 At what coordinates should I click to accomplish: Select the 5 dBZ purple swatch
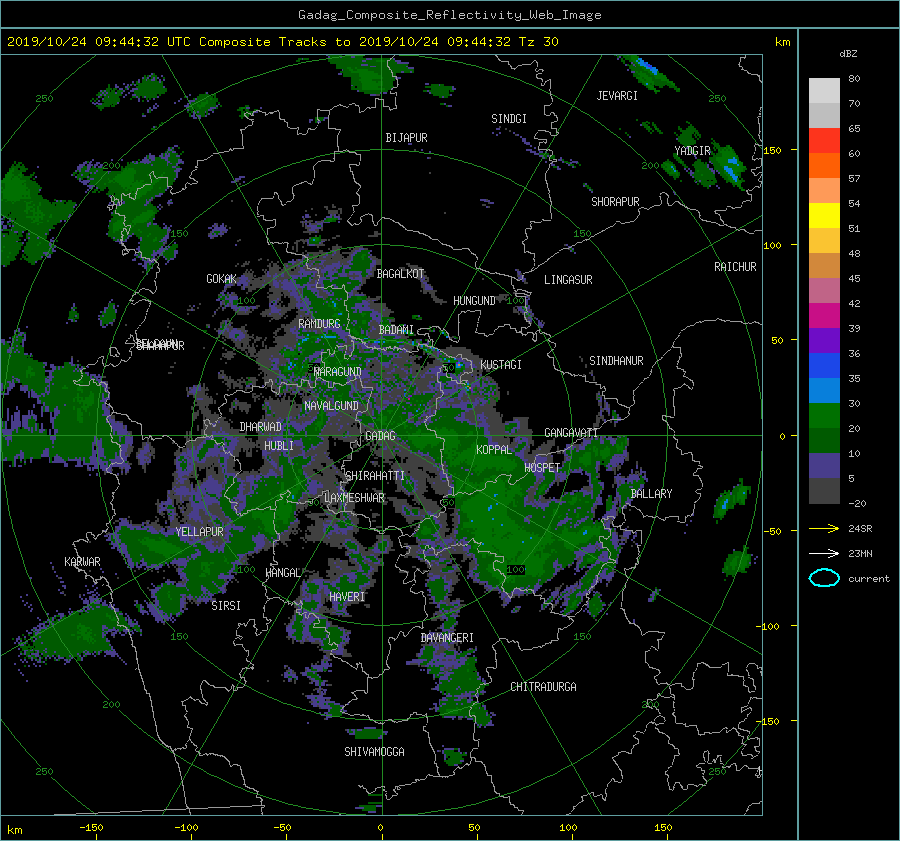point(824,465)
